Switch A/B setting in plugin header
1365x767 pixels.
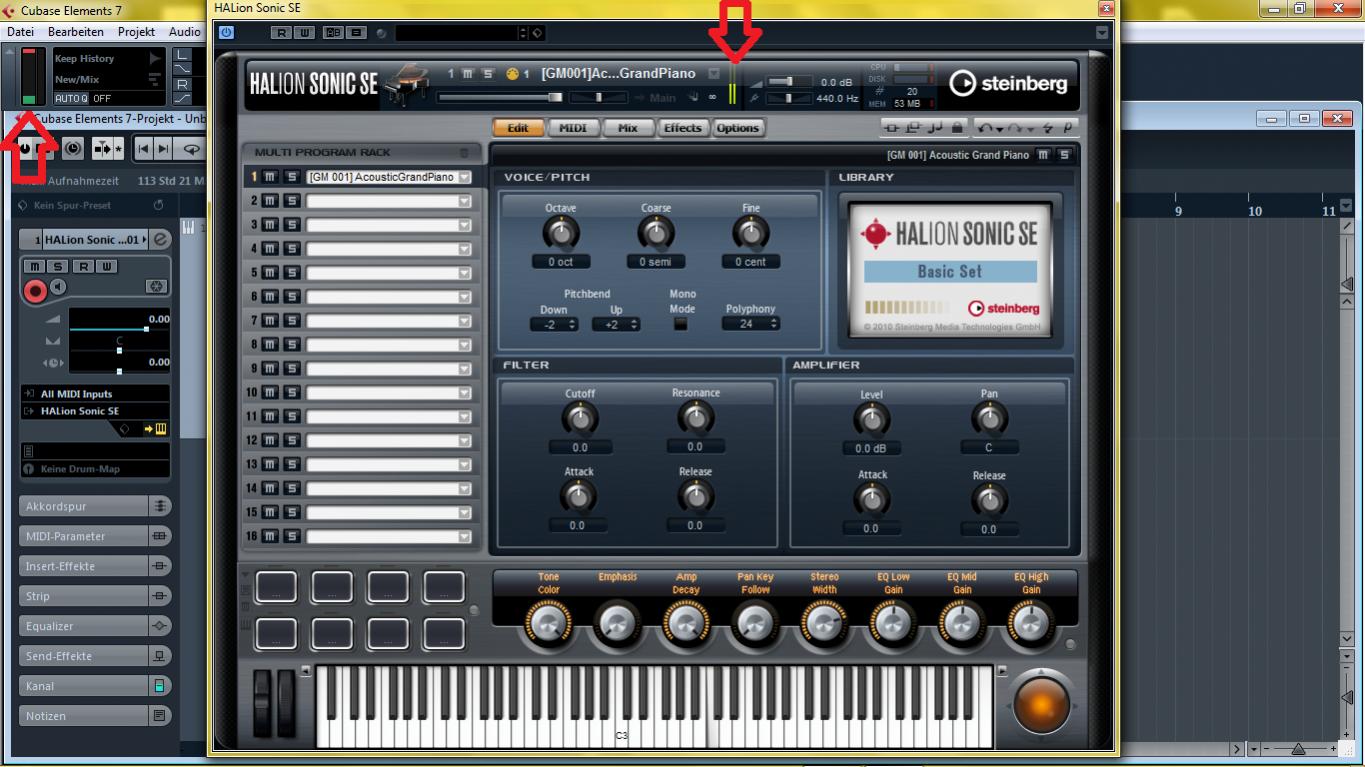point(333,33)
